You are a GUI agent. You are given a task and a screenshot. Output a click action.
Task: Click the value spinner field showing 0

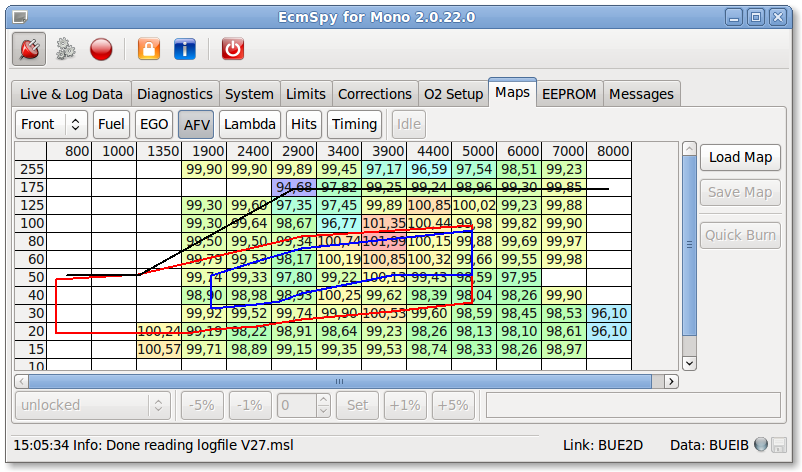297,406
